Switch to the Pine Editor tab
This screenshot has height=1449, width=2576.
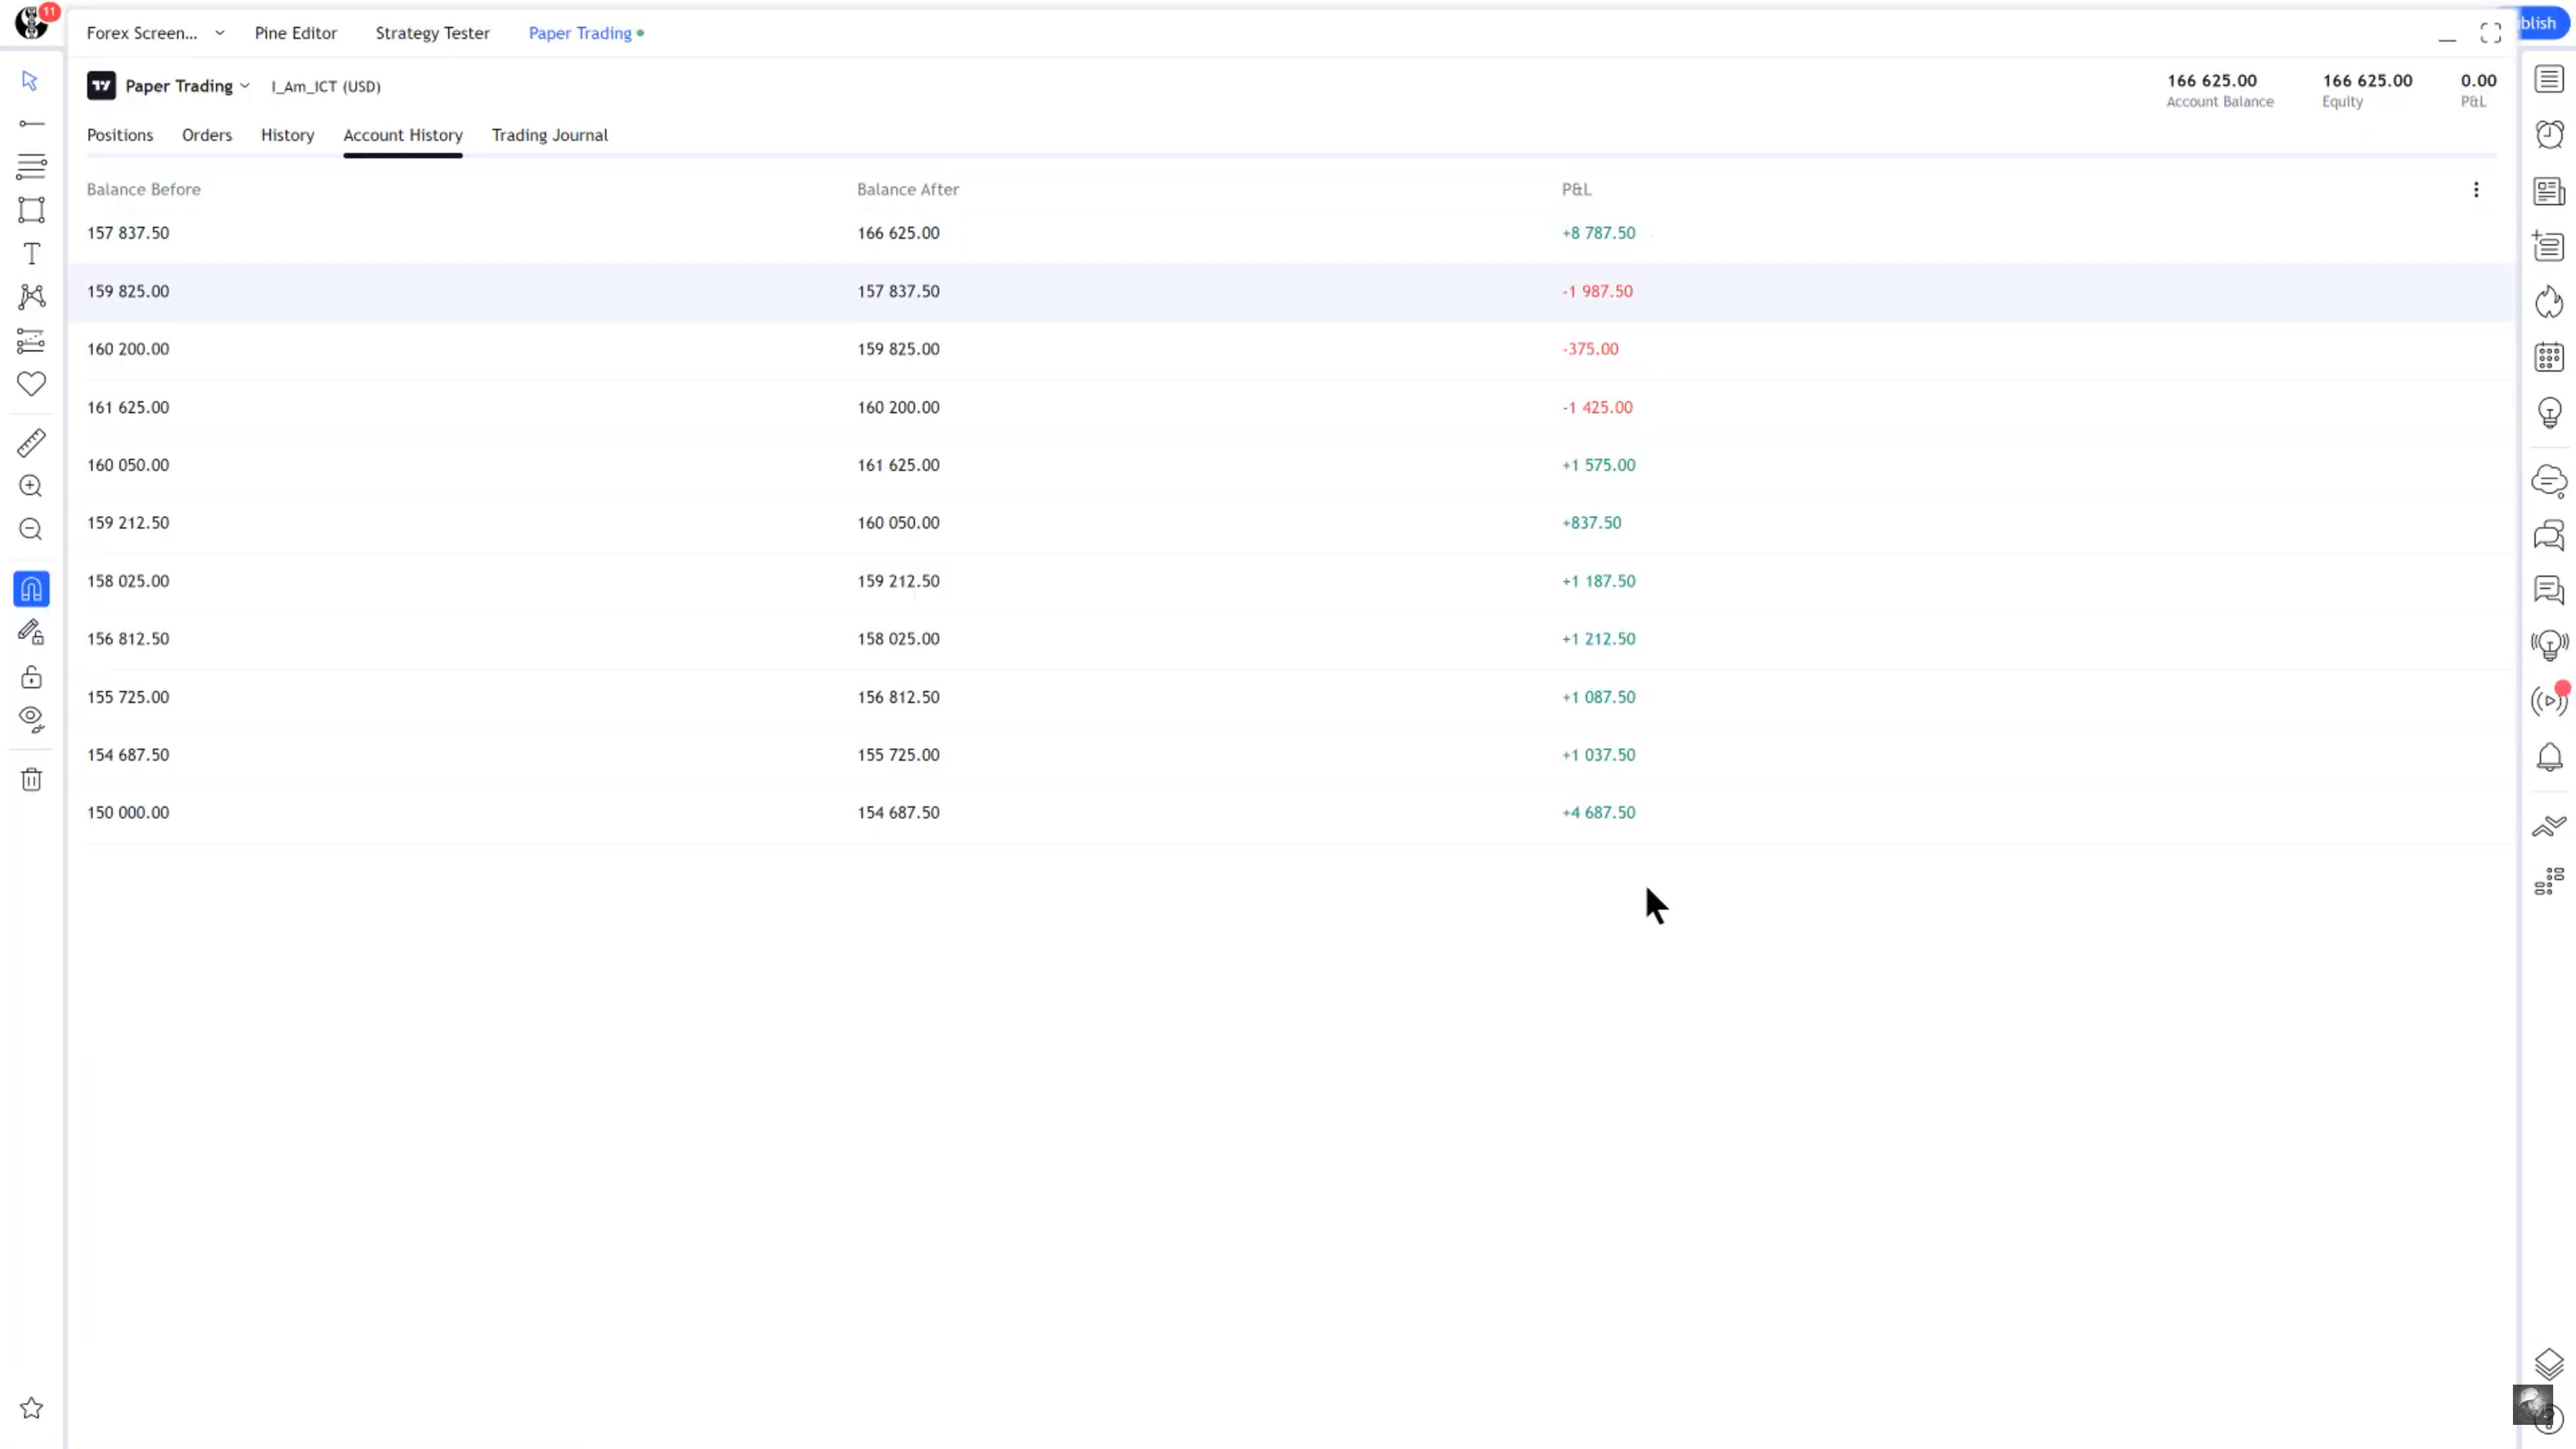click(296, 33)
